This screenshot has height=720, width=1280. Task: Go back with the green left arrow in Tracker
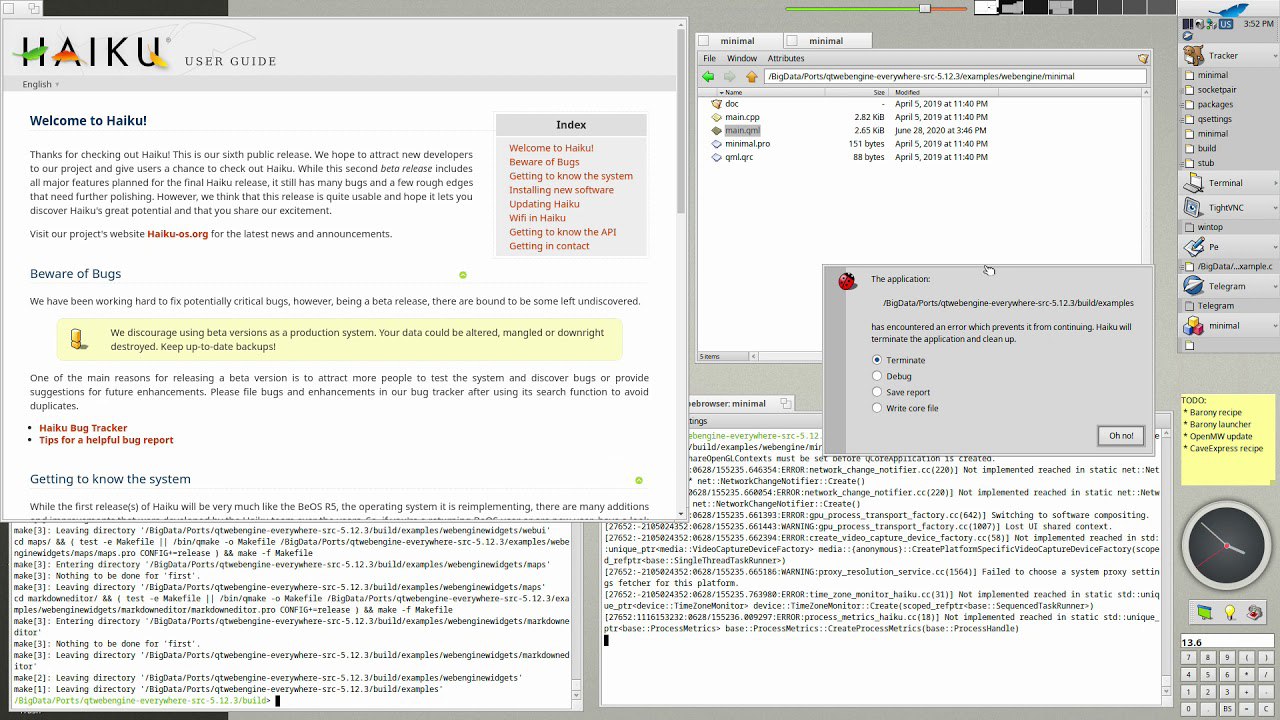[708, 76]
